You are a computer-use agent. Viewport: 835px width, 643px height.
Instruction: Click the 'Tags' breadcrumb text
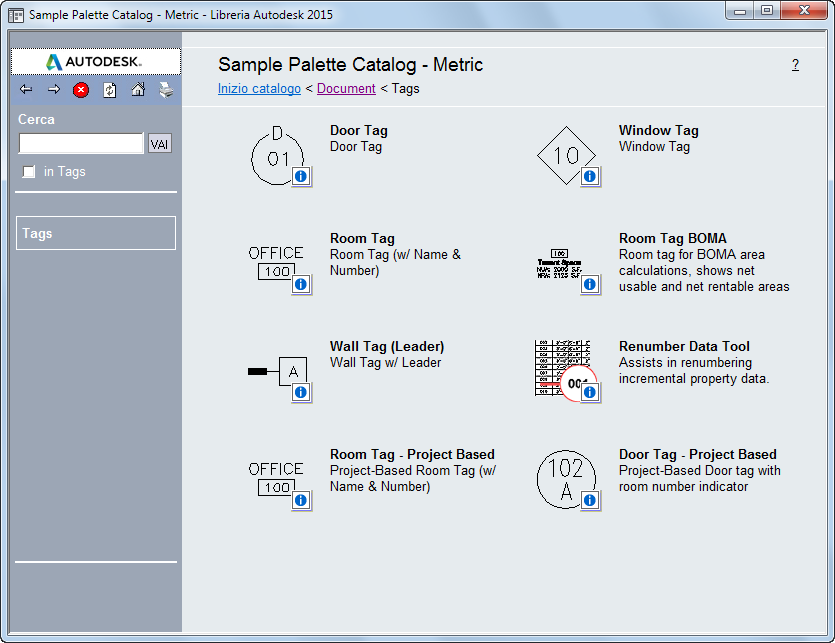pyautogui.click(x=406, y=88)
